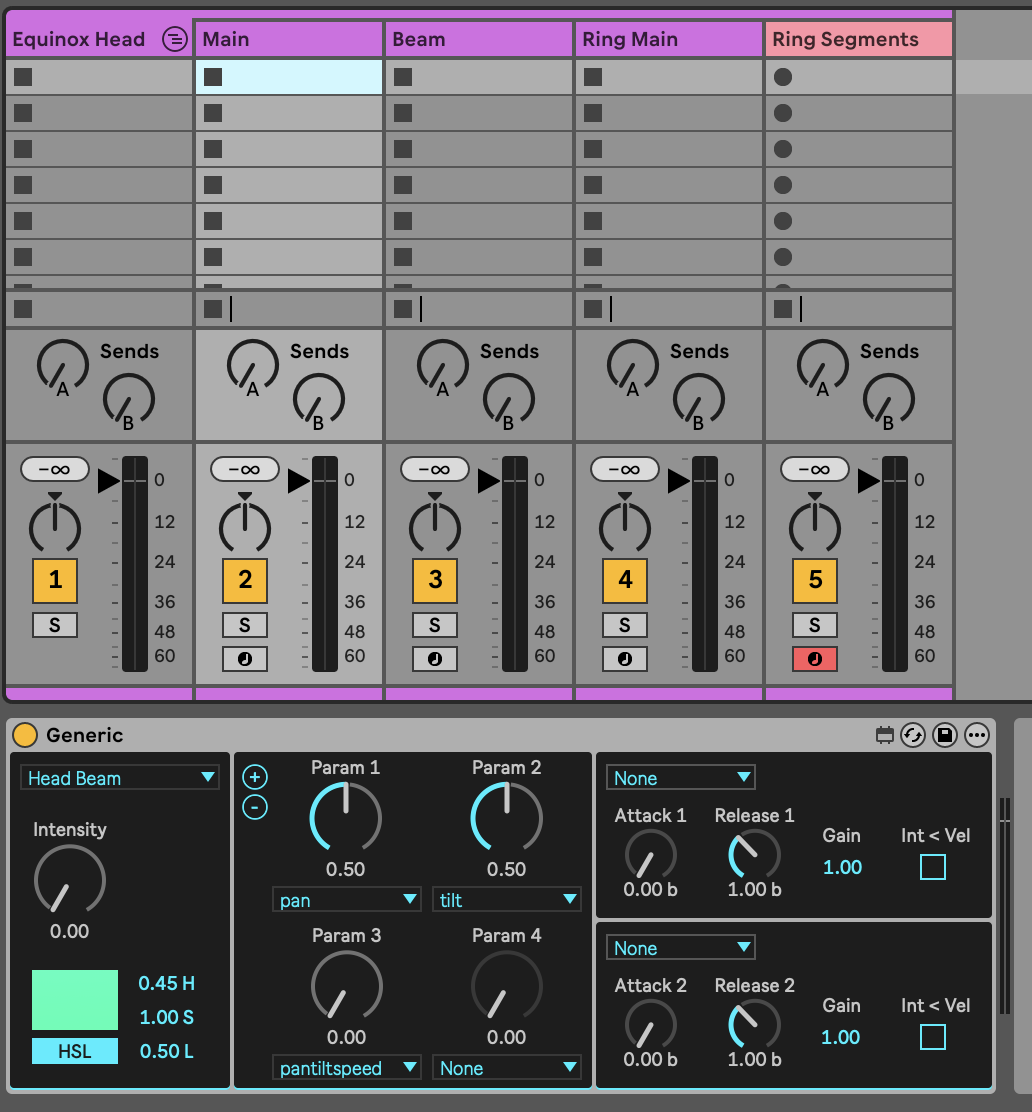The height and width of the screenshot is (1112, 1032).
Task: Stop clips on the Beam track
Action: click(x=403, y=309)
